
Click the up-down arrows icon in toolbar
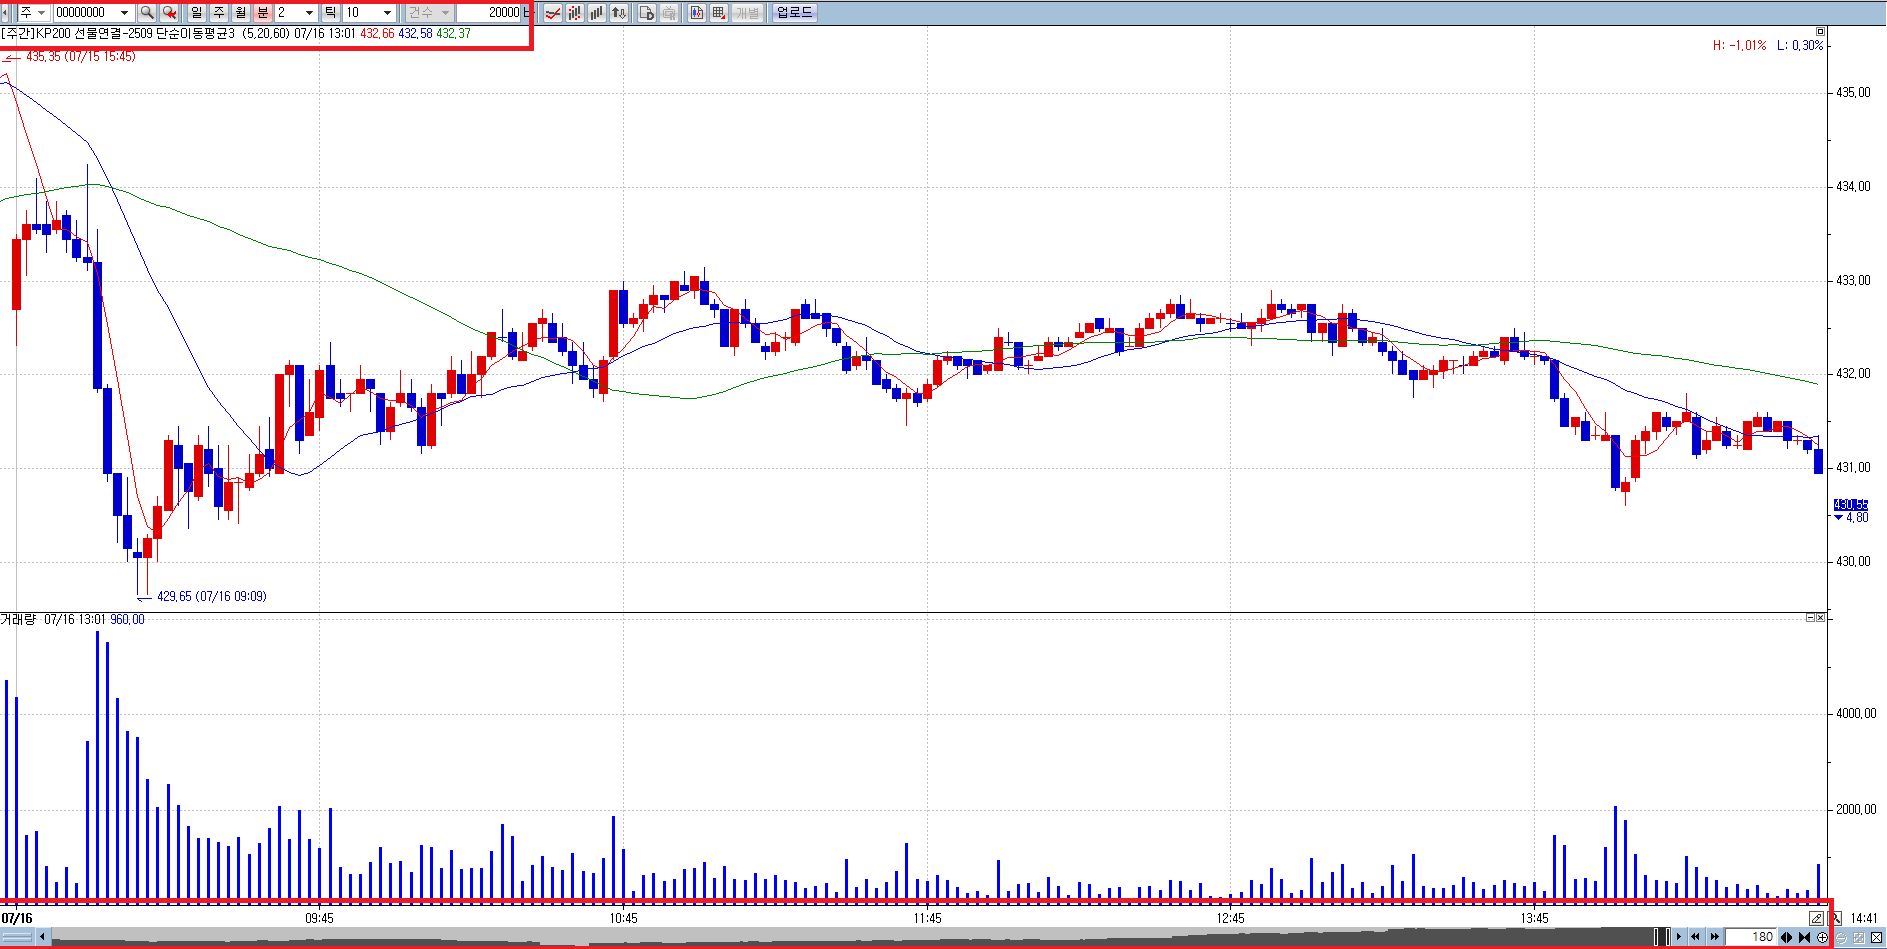pos(619,13)
